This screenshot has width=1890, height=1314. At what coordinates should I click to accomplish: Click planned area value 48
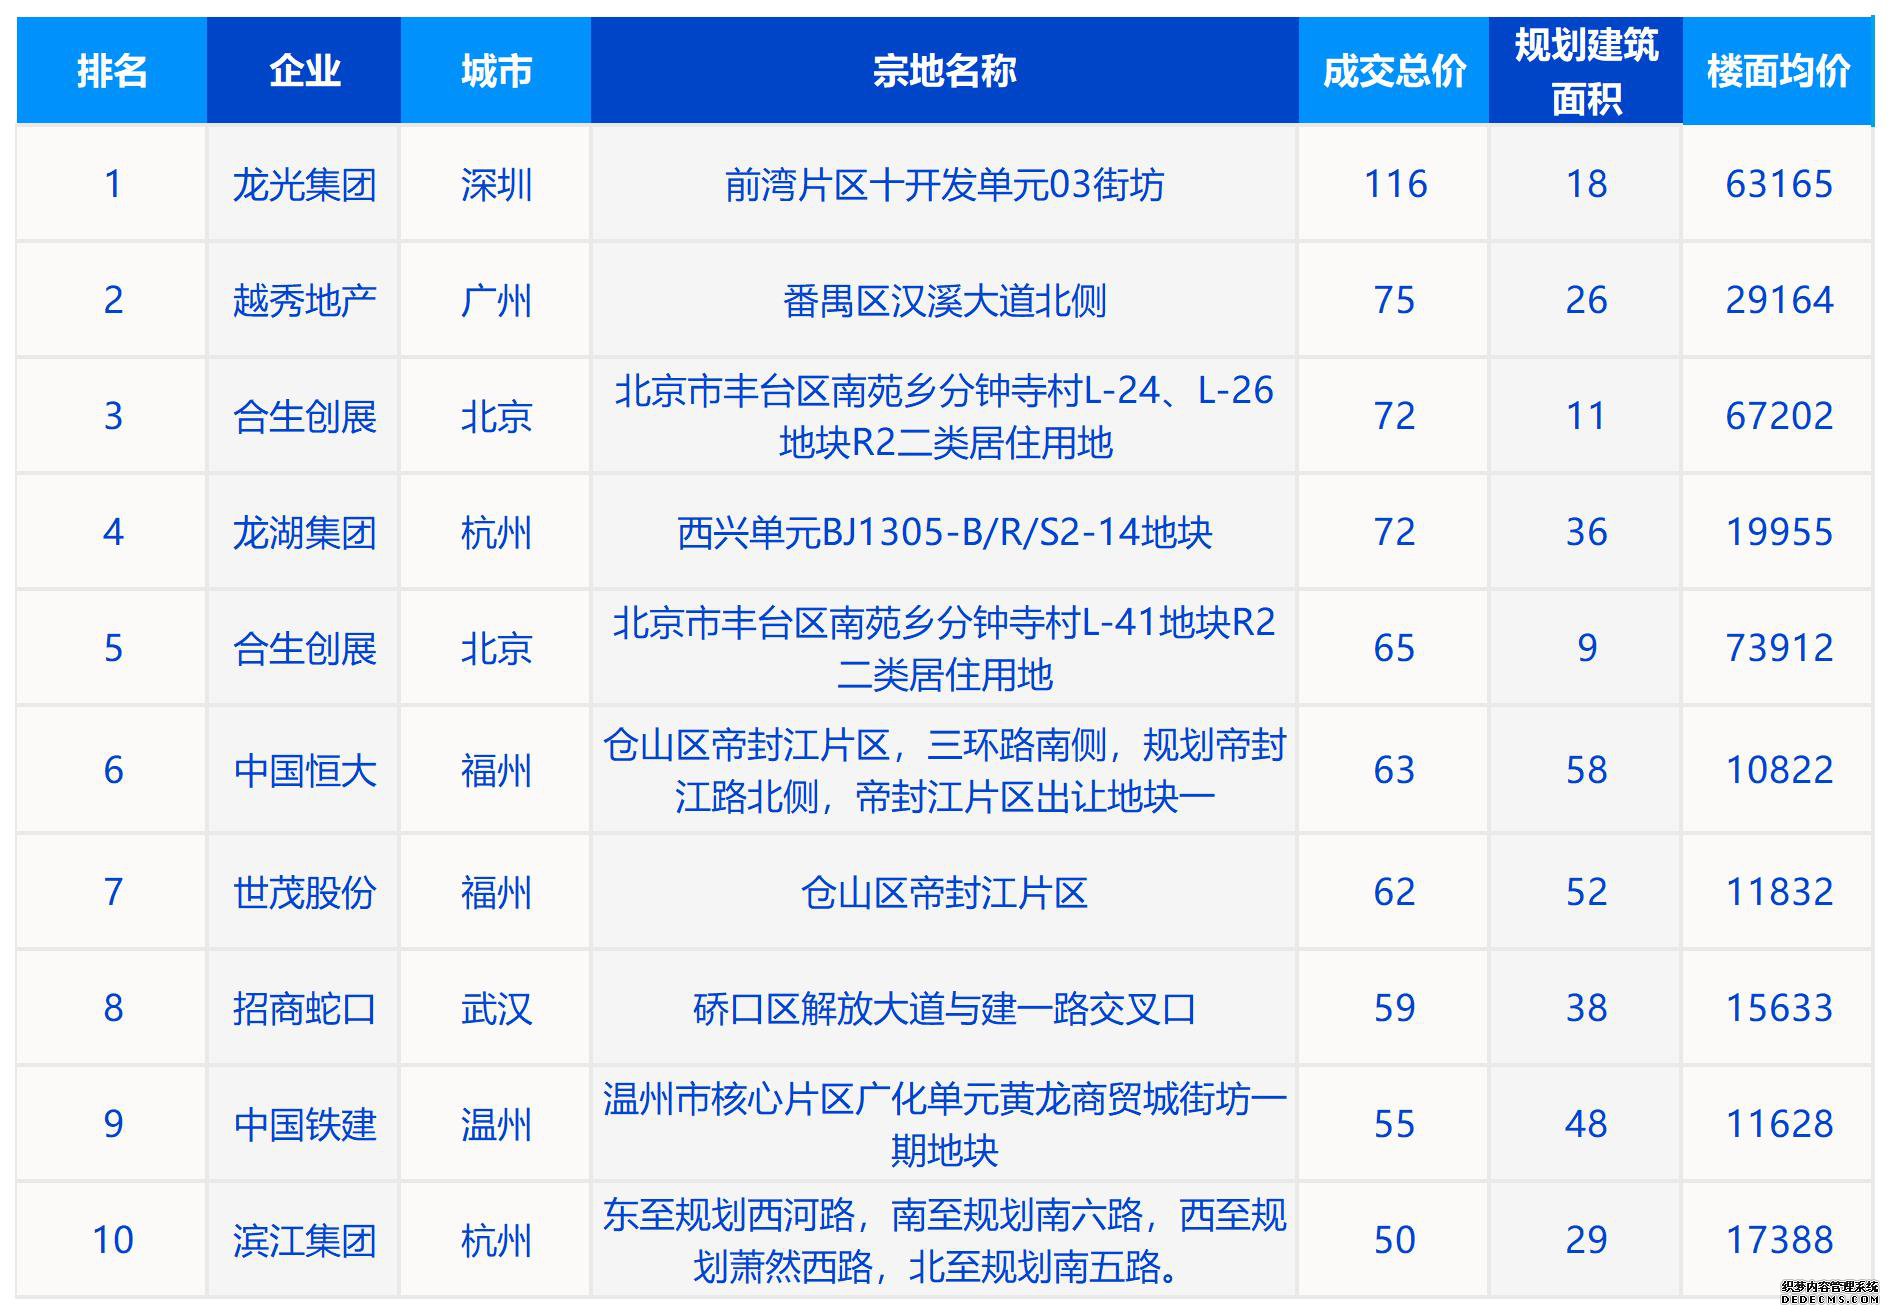[x=1586, y=1124]
